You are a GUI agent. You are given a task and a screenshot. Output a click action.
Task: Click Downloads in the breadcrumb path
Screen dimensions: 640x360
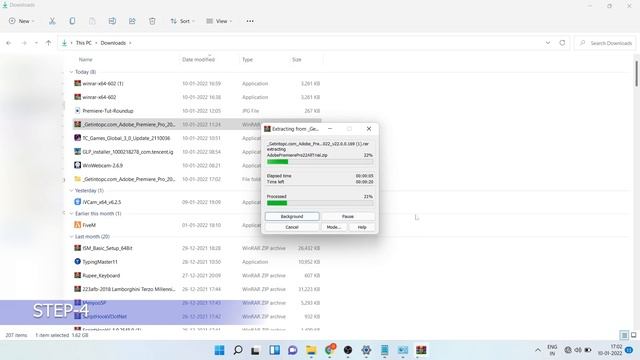click(x=113, y=43)
